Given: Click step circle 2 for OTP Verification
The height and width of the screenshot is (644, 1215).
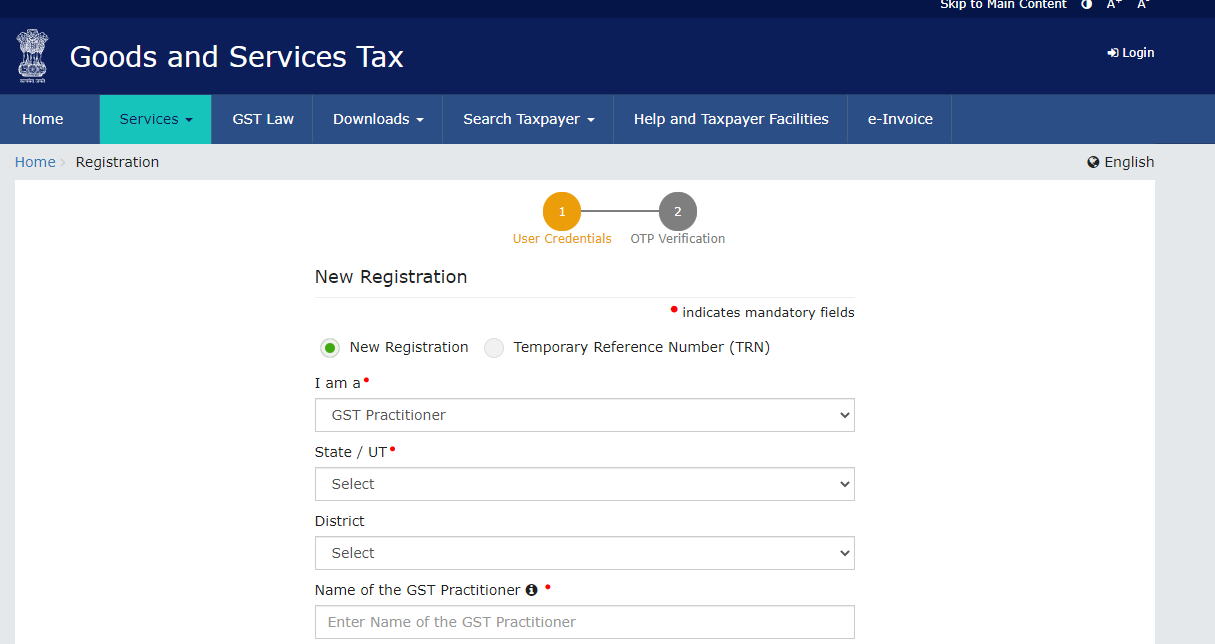Looking at the screenshot, I should point(677,211).
